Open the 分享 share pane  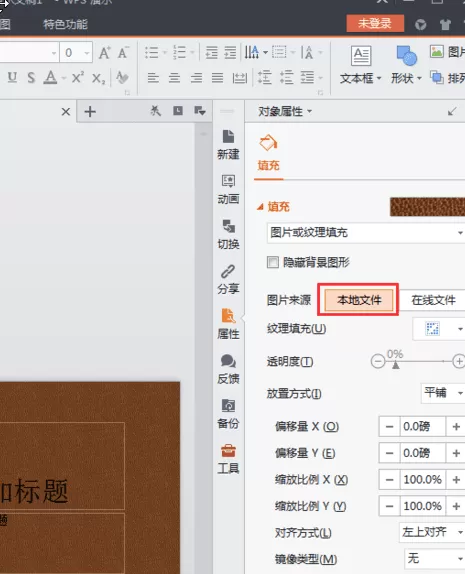click(x=228, y=279)
